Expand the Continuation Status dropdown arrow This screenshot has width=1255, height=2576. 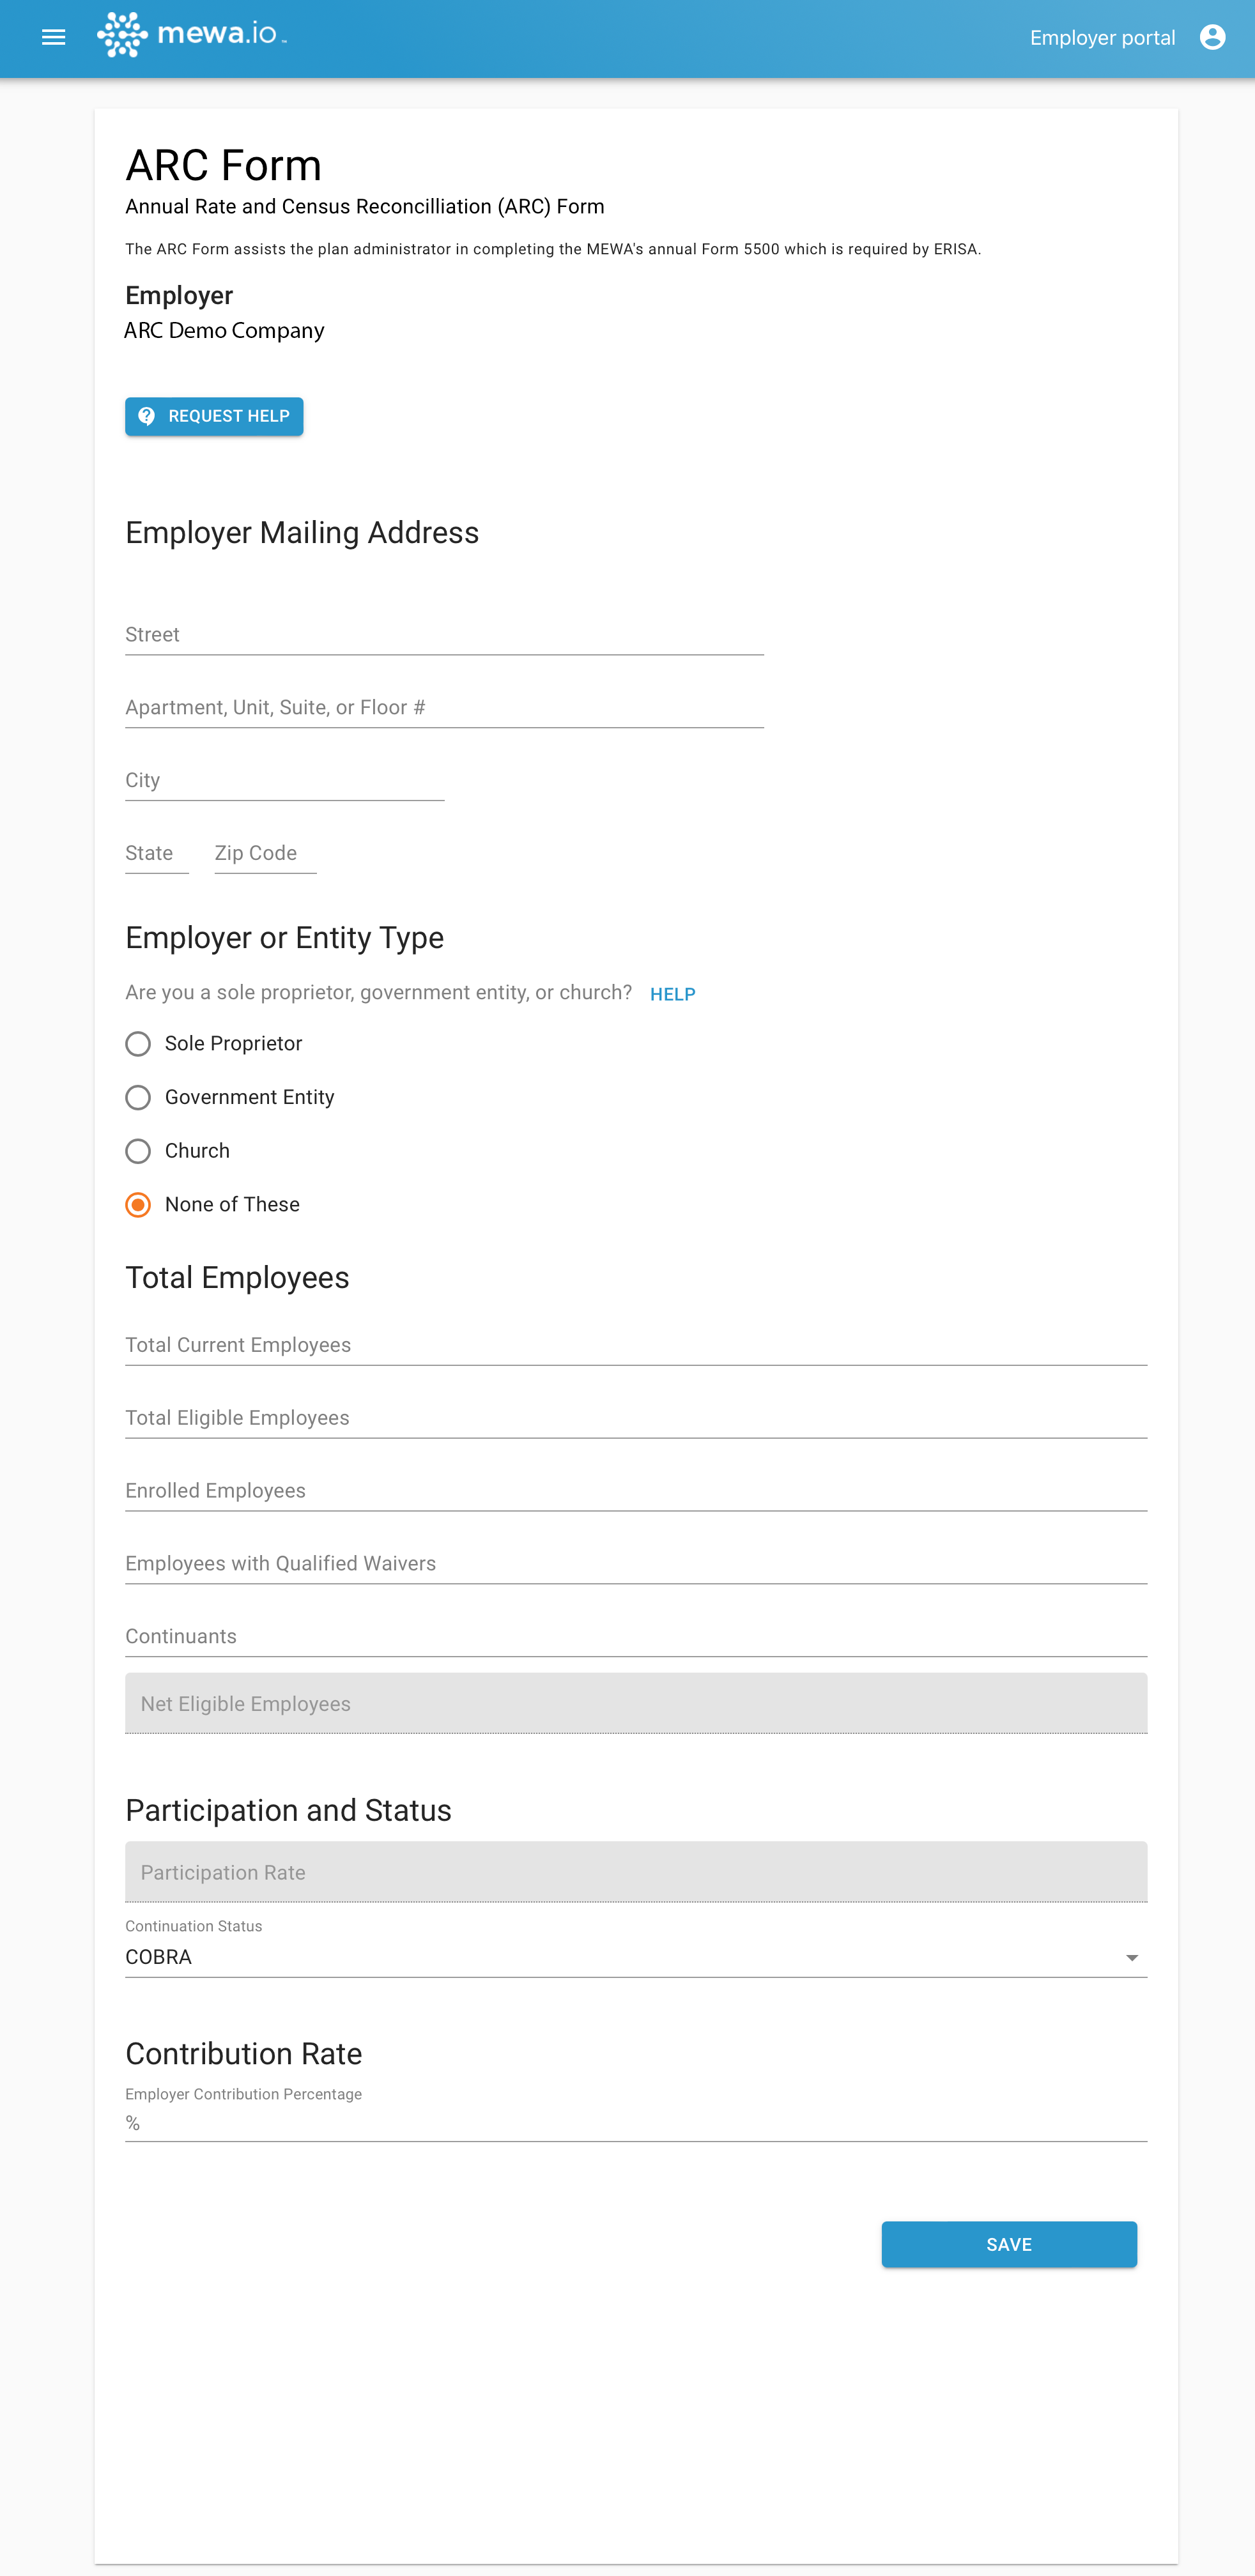1131,1958
